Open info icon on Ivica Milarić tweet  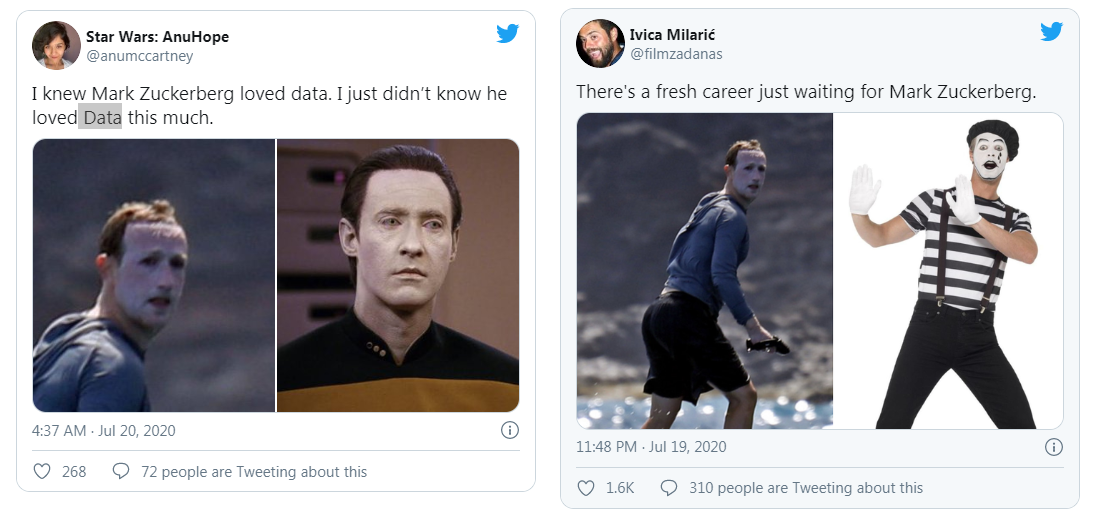(x=1053, y=447)
